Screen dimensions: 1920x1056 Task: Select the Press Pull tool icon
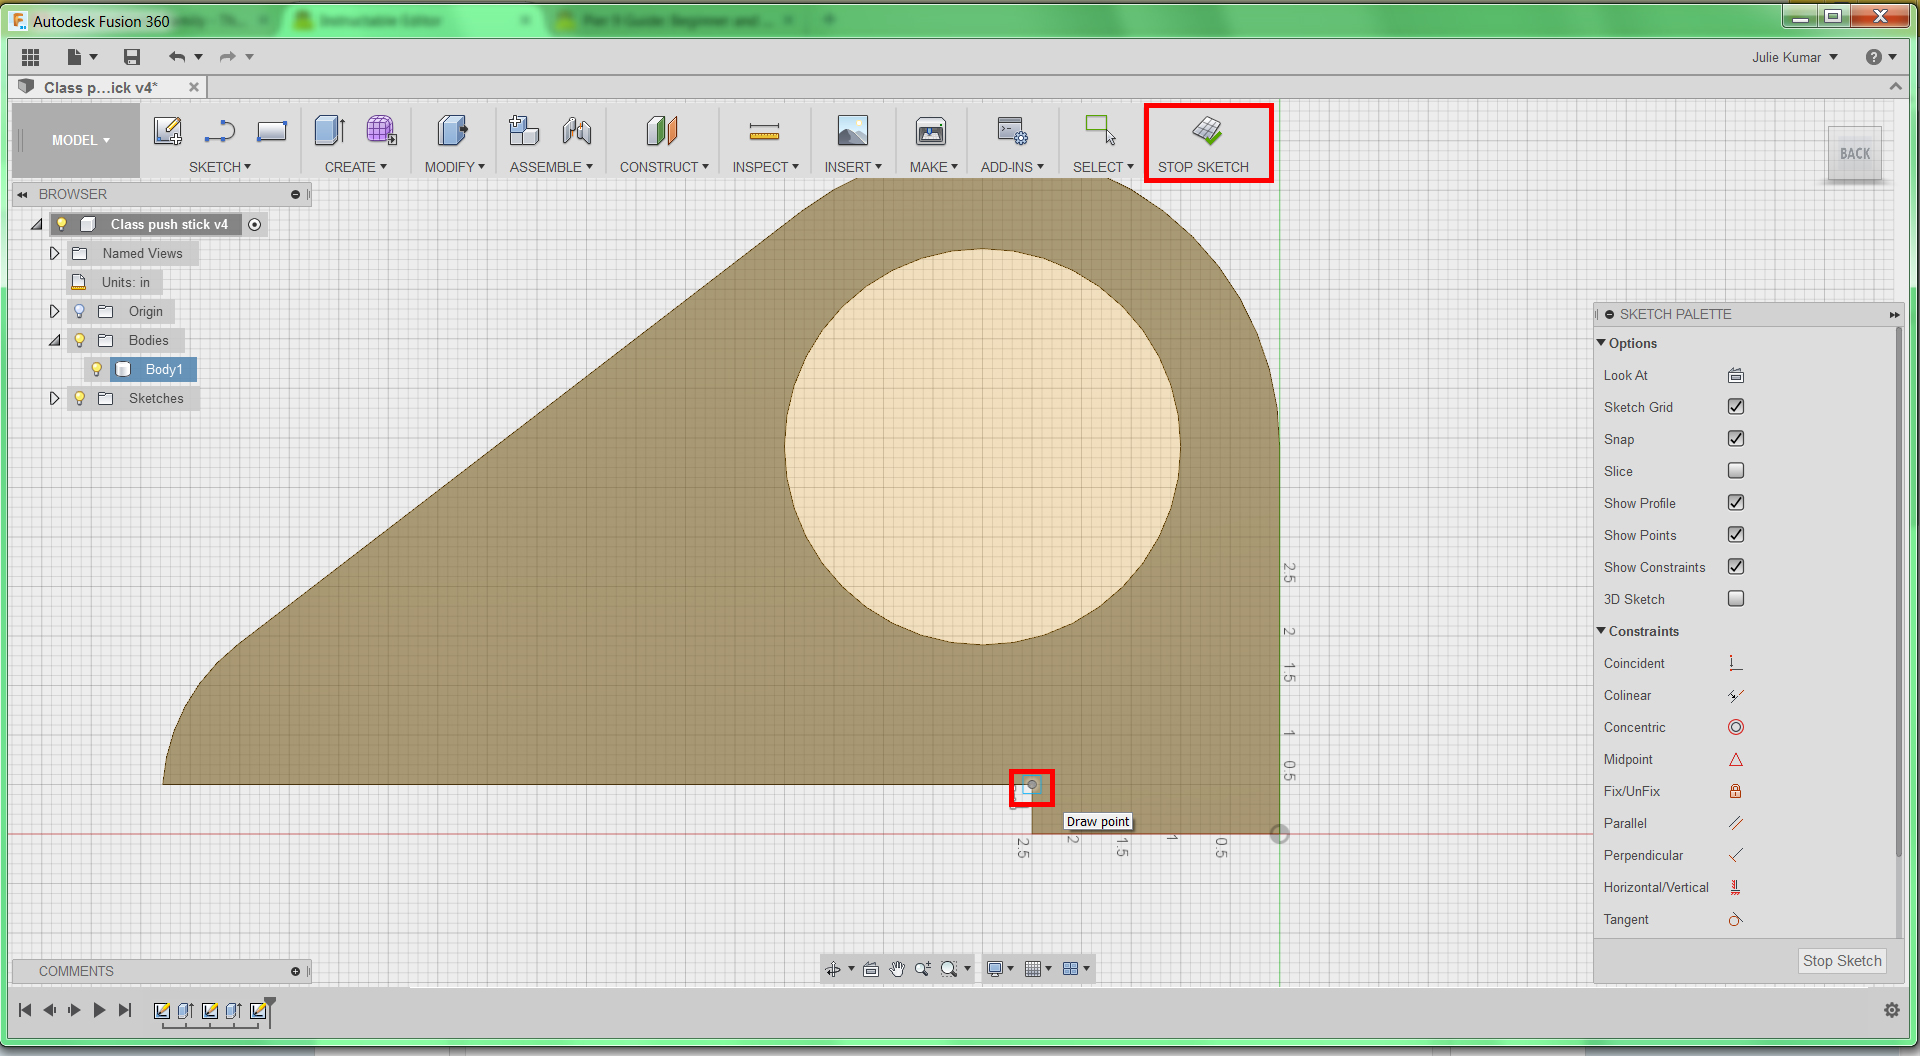453,131
